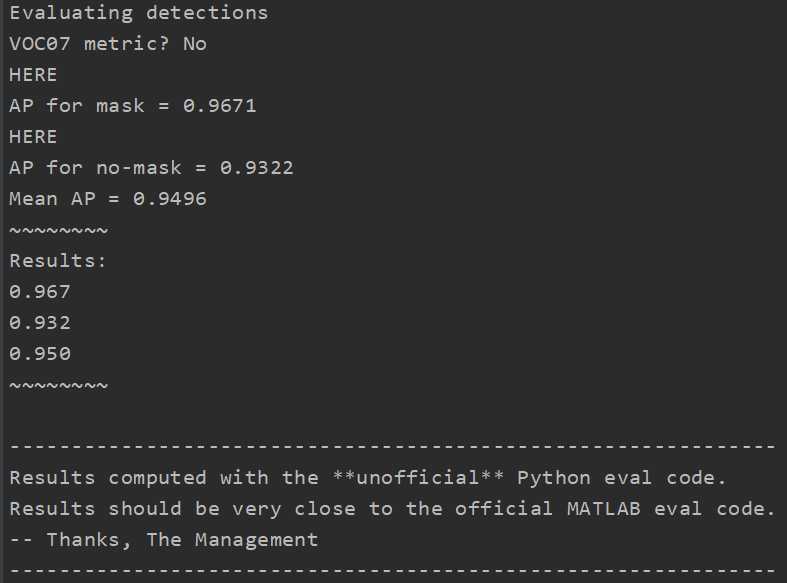
Task: Click the '-- Thanks, The Management' line
Action: pyautogui.click(x=164, y=540)
